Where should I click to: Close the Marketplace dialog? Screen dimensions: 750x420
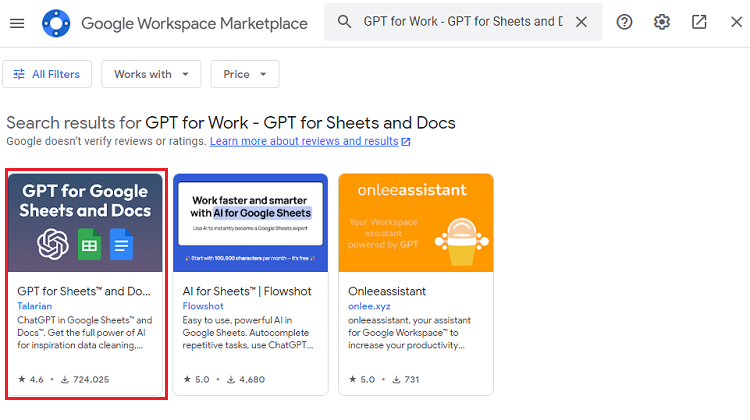pos(737,22)
